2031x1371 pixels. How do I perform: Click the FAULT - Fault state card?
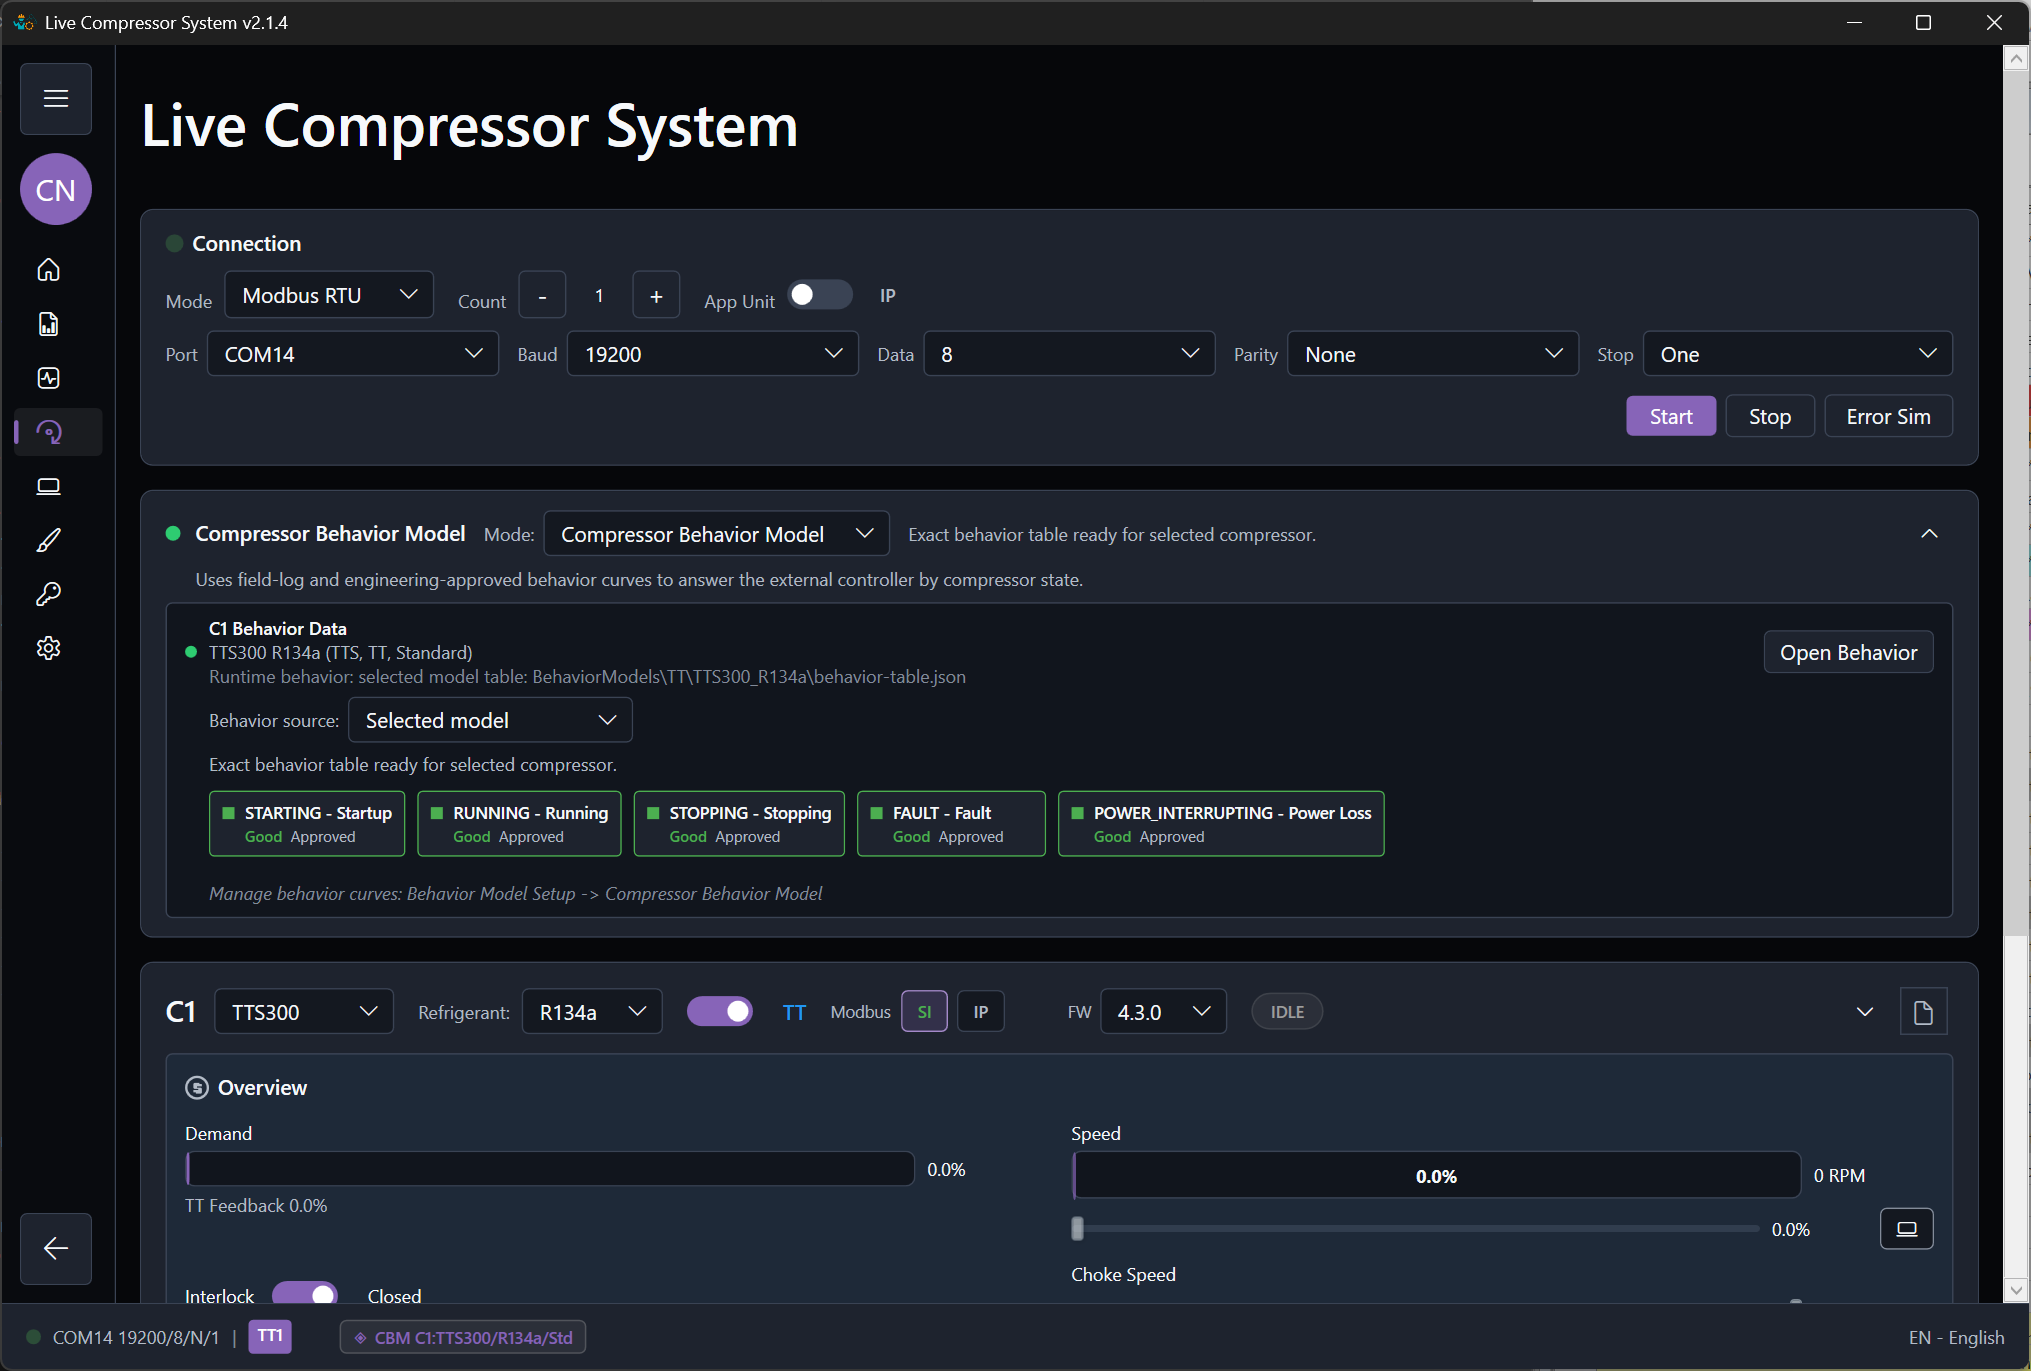click(951, 824)
